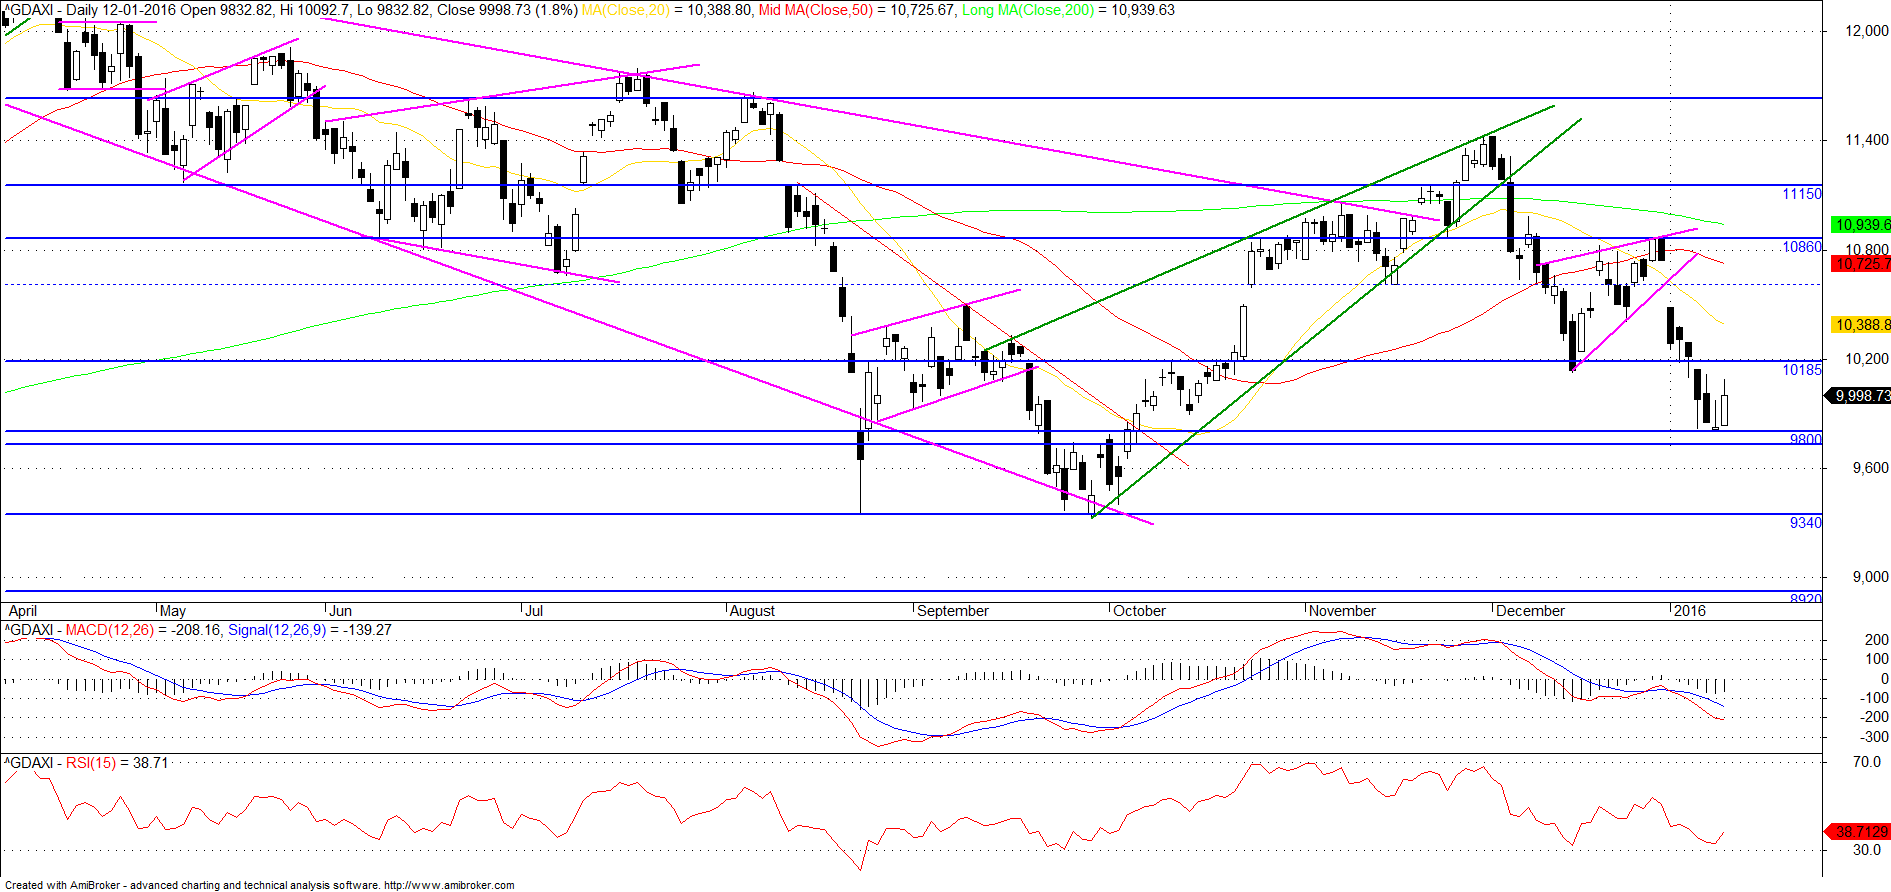
Task: Click the December label on the time axis
Action: [1530, 611]
